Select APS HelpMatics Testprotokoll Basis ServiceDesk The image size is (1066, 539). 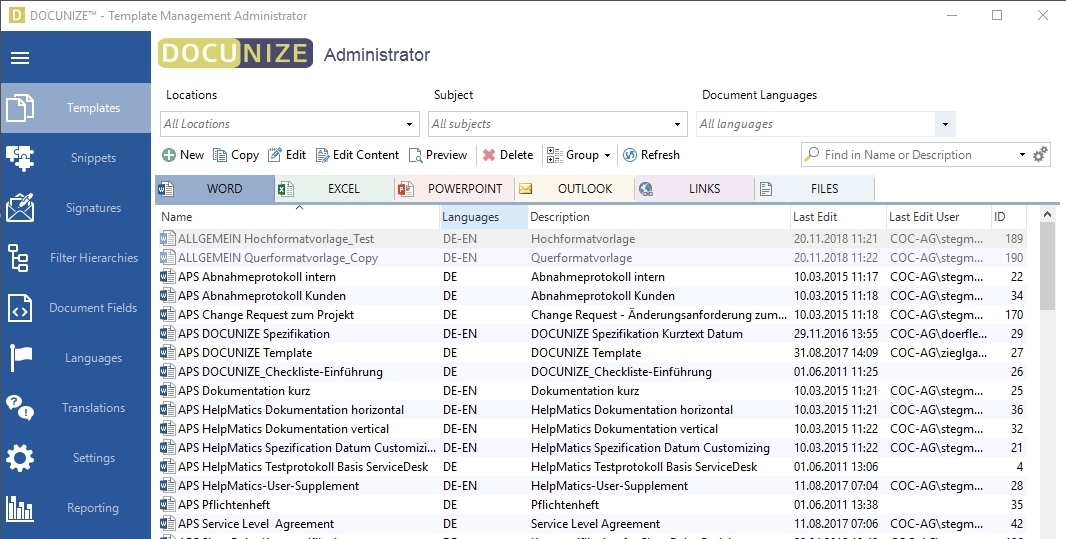click(591, 467)
